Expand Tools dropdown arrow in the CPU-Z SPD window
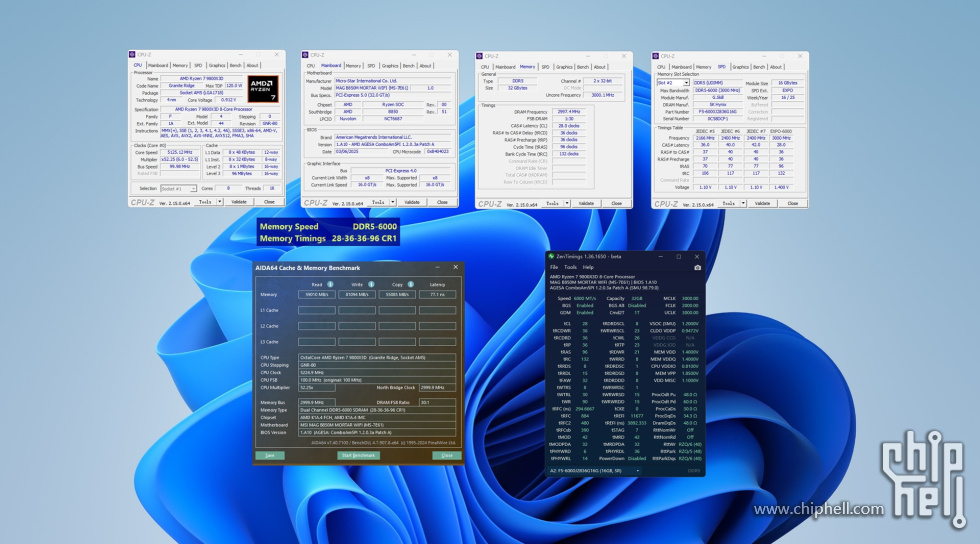Viewport: 980px width, 544px height. click(743, 203)
